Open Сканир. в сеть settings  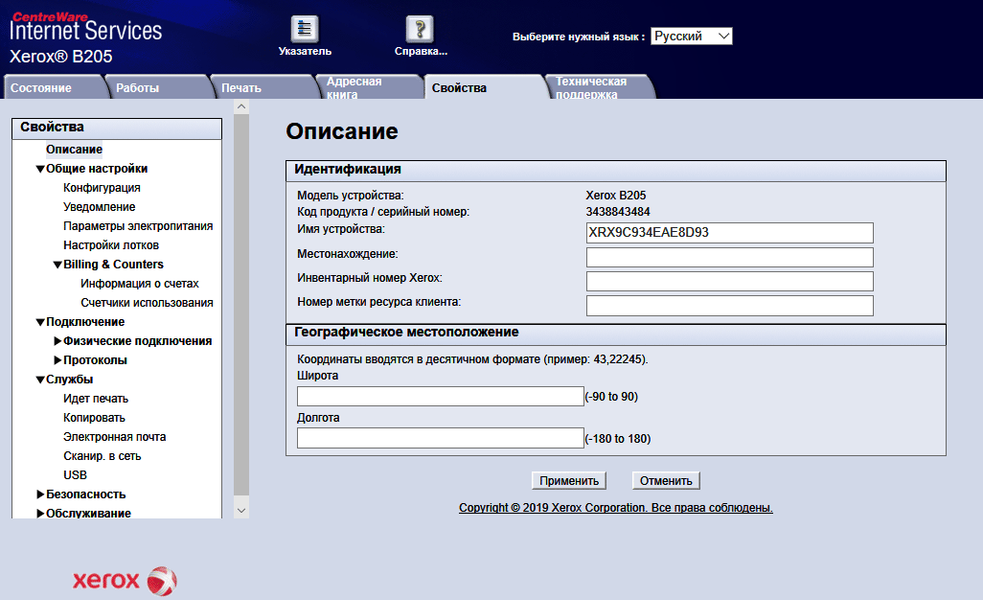pyautogui.click(x=102, y=456)
